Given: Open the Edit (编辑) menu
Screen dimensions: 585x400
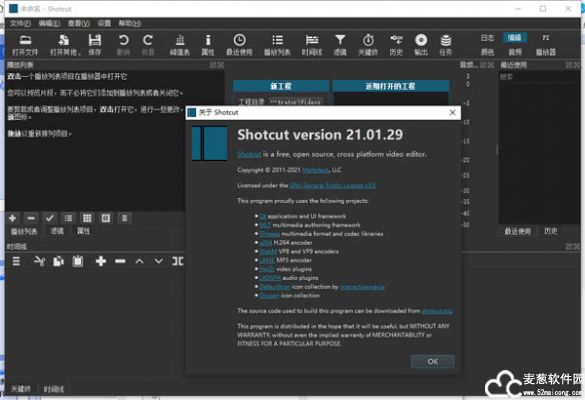Looking at the screenshot, I should tap(49, 24).
